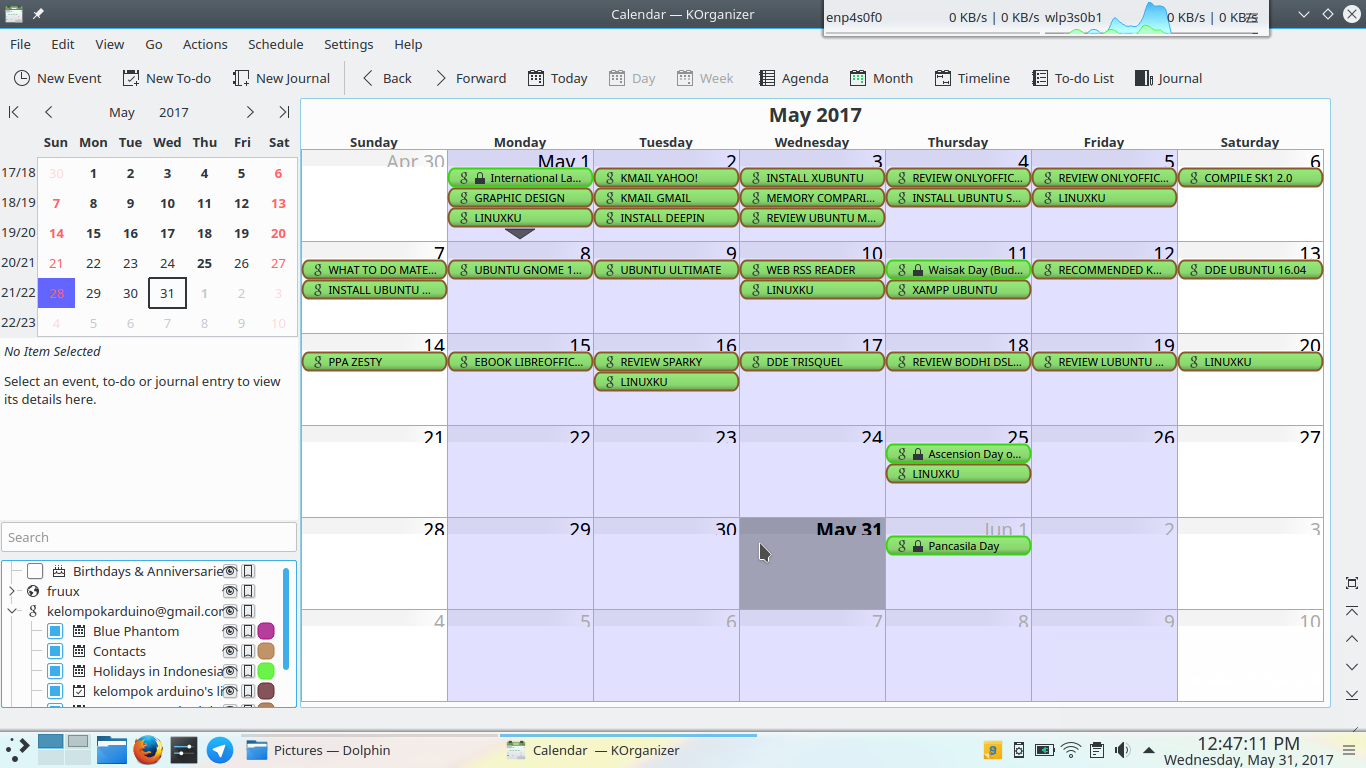The width and height of the screenshot is (1366, 768).
Task: Click the battery tray icon
Action: (x=1045, y=750)
